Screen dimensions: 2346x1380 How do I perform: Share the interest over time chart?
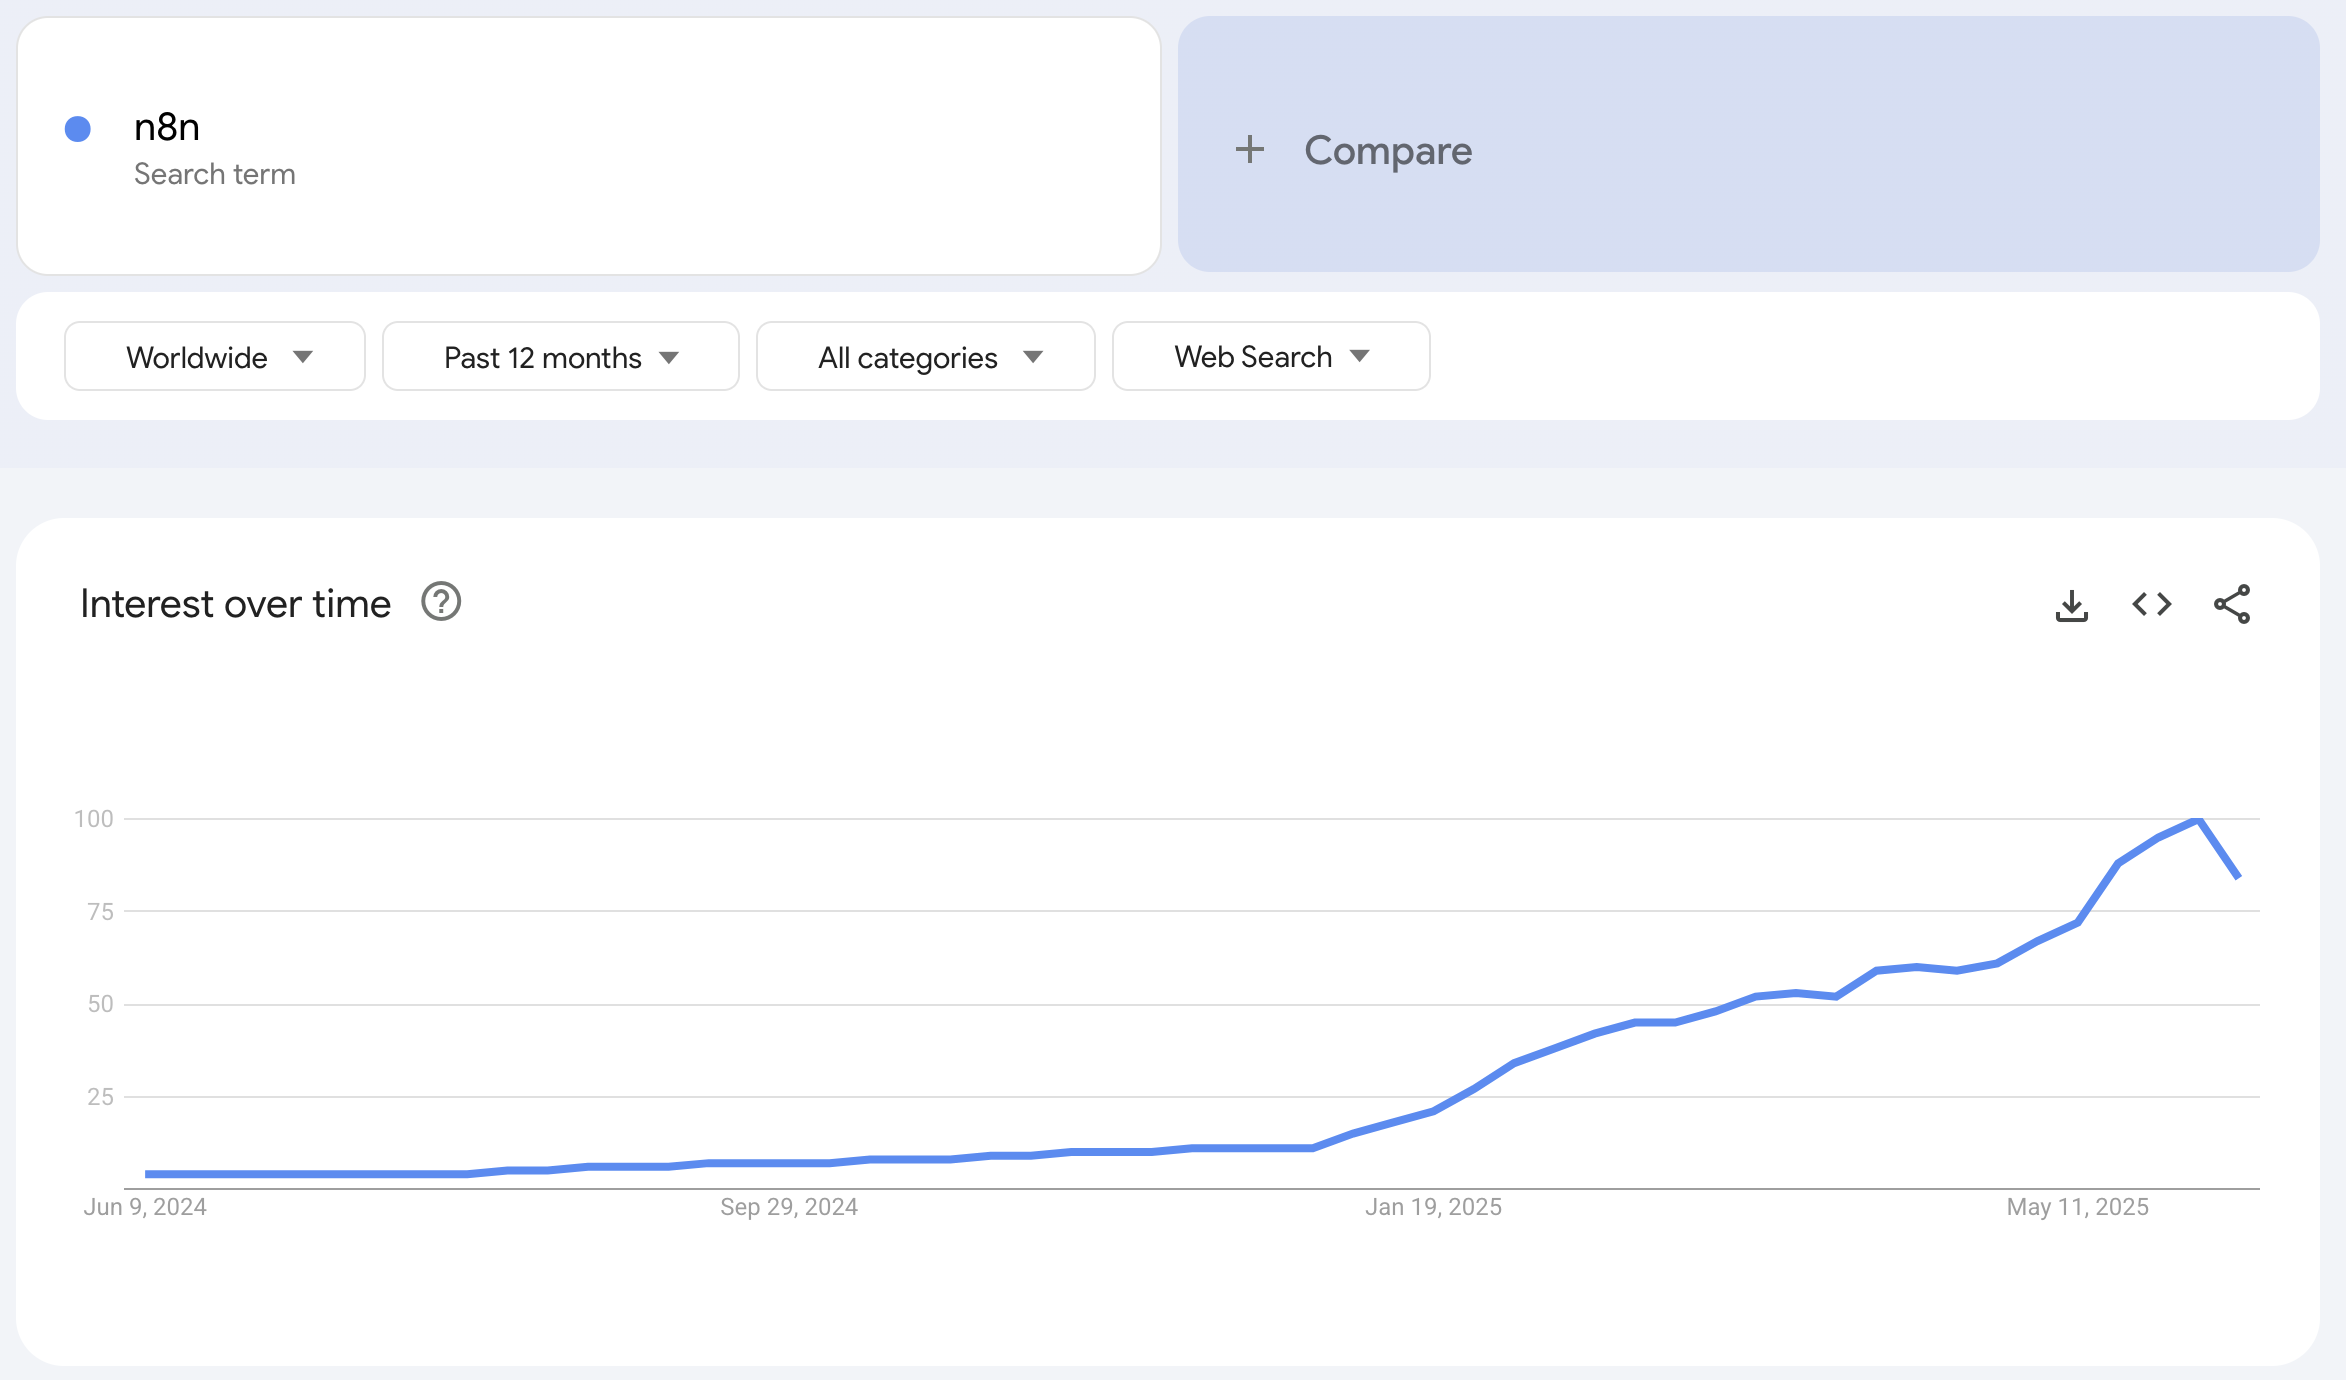tap(2231, 605)
